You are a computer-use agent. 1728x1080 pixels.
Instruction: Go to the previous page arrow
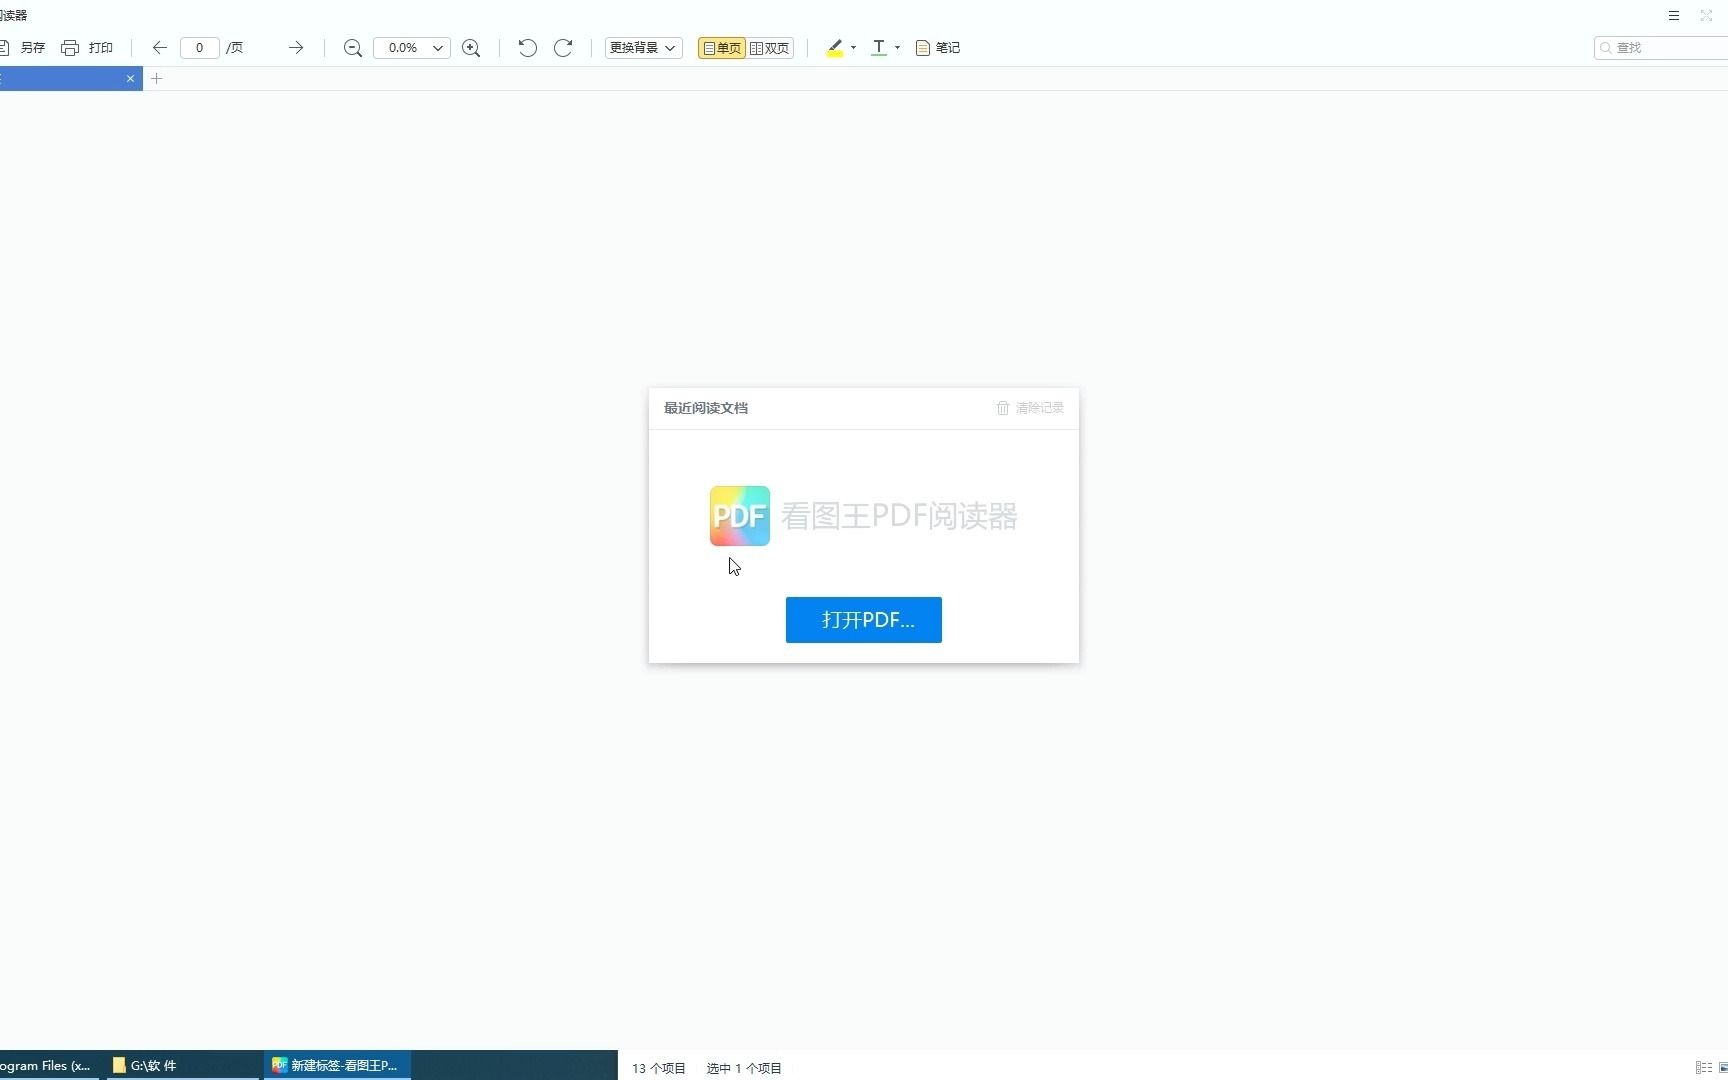pyautogui.click(x=159, y=48)
